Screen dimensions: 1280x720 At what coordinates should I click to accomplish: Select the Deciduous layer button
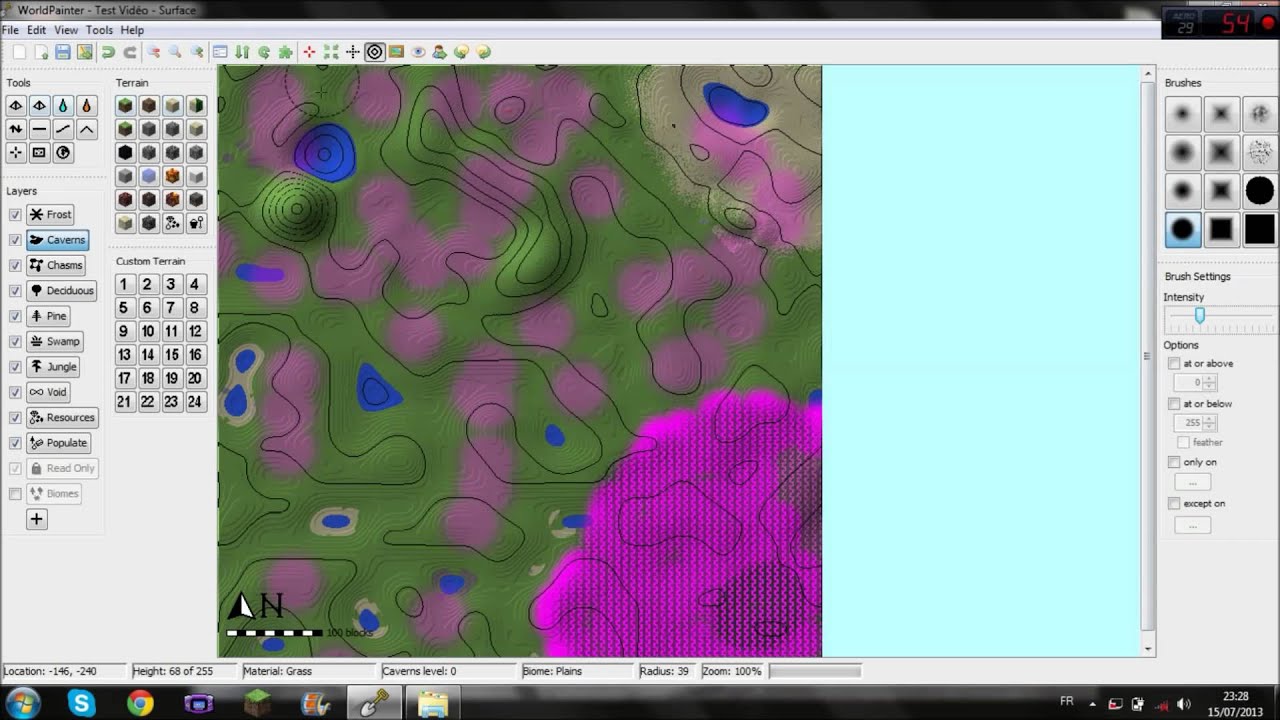tap(62, 291)
